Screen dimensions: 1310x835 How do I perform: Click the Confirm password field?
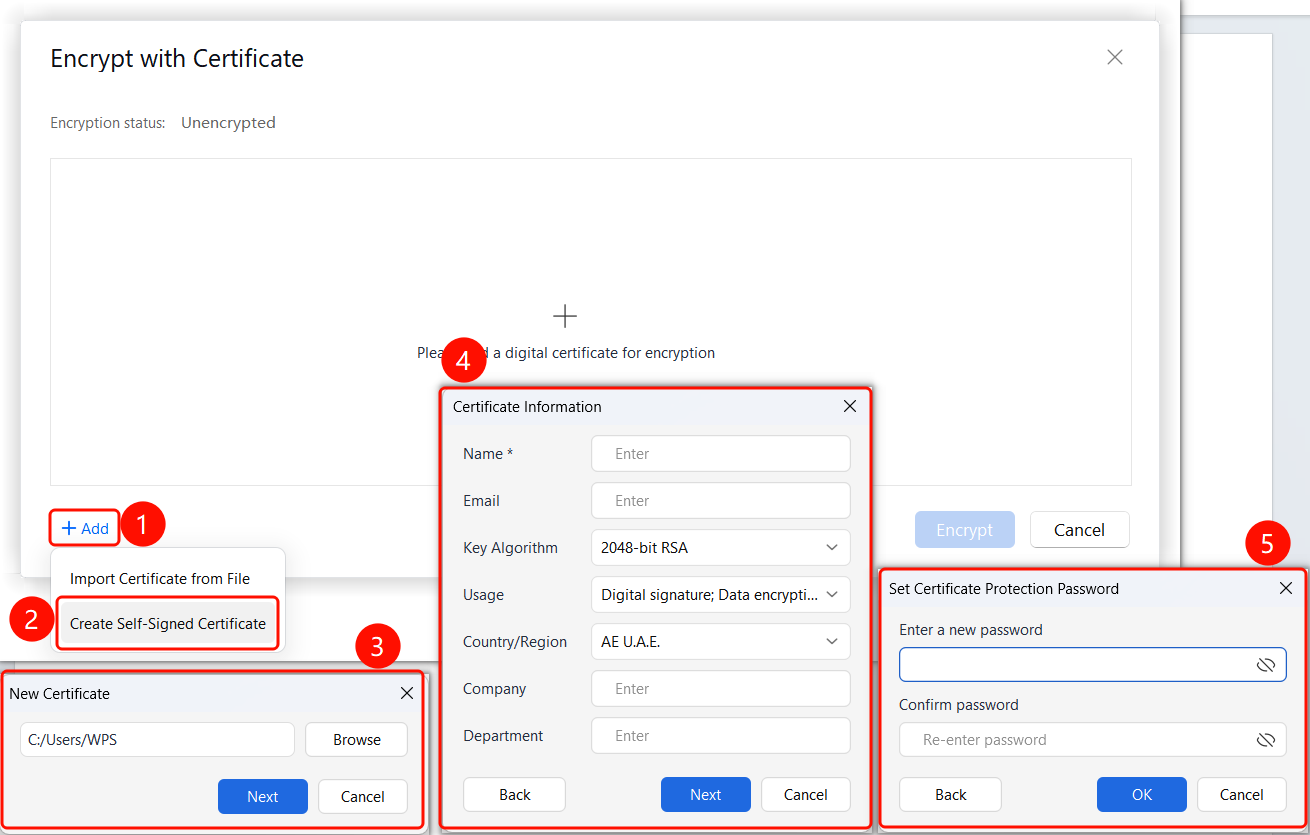pos(1093,740)
